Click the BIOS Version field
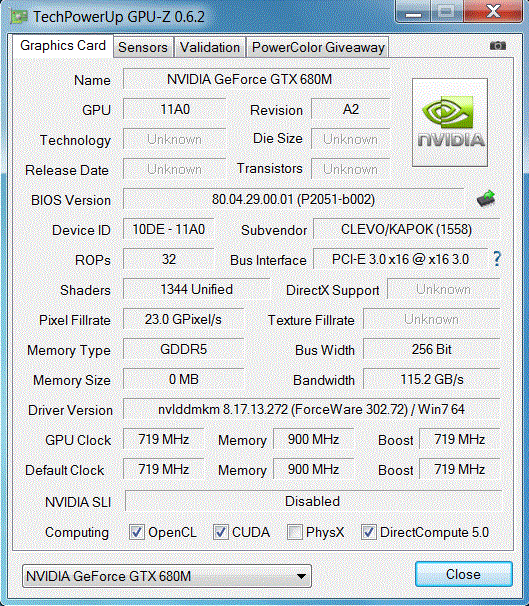The width and height of the screenshot is (529, 606). coord(293,199)
